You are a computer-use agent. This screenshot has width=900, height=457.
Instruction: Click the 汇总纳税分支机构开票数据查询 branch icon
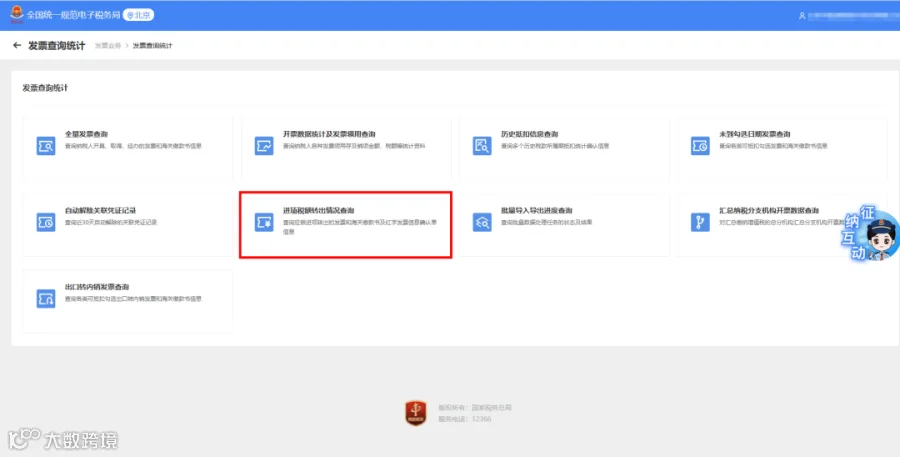click(700, 222)
